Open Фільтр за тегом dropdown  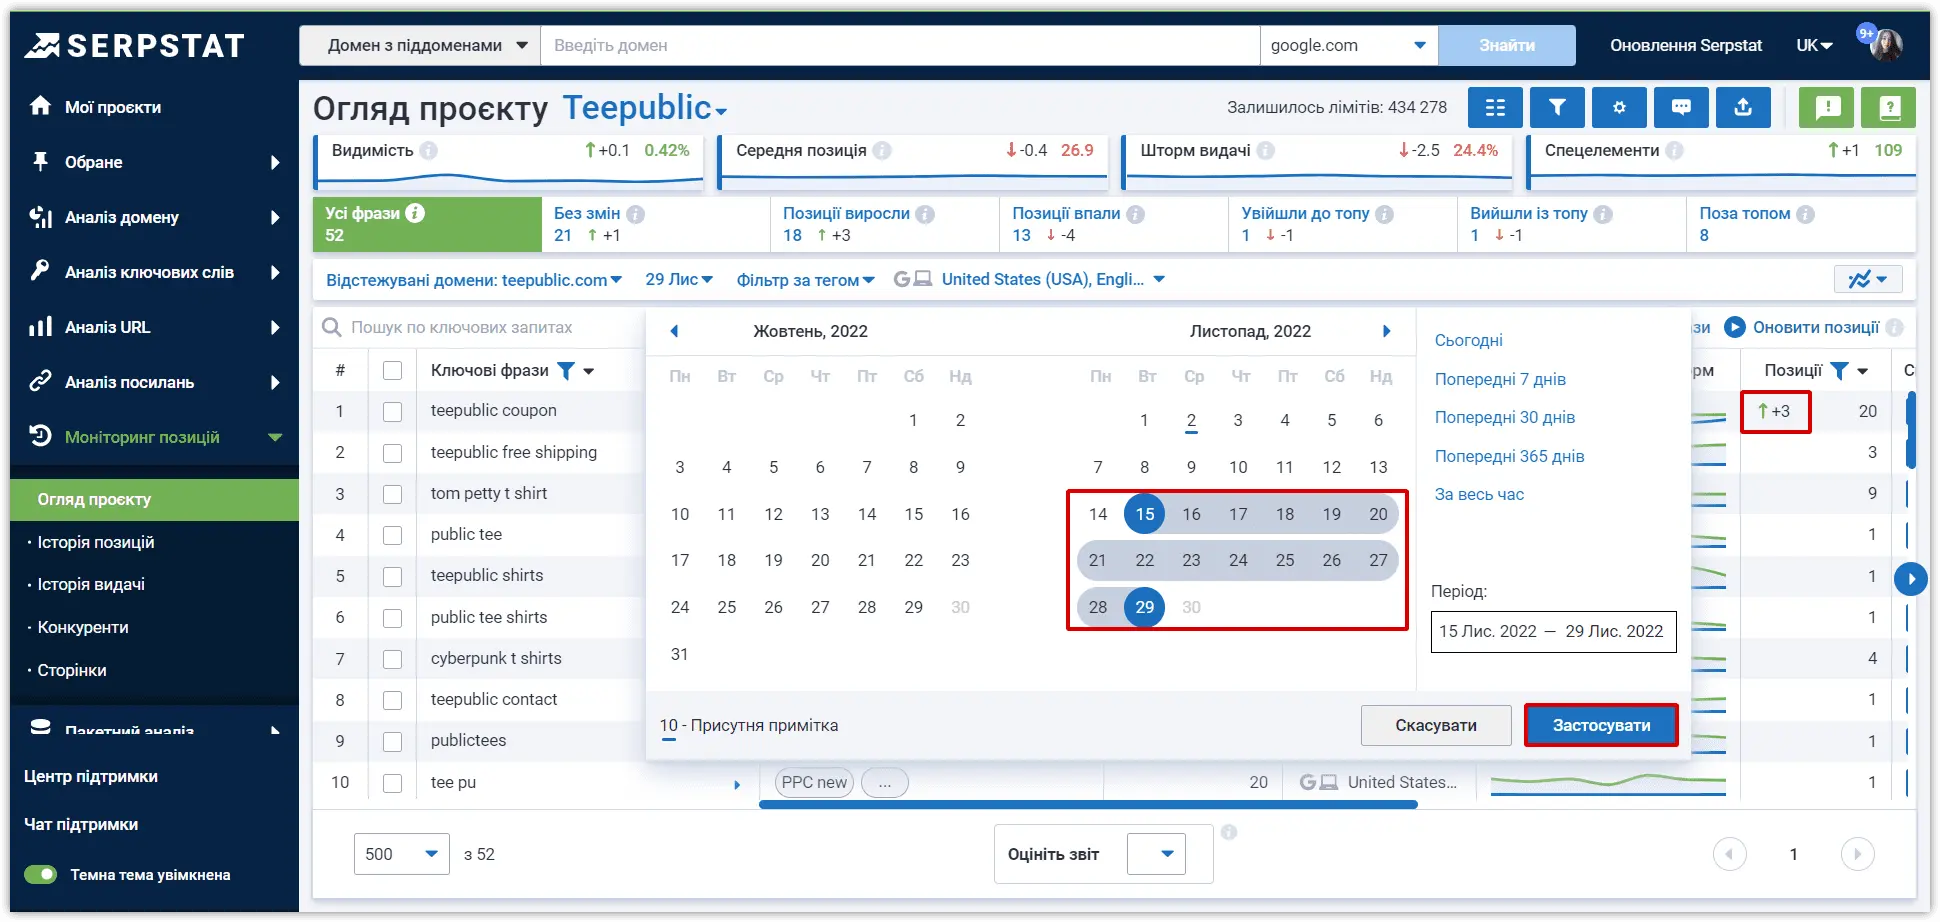point(805,280)
